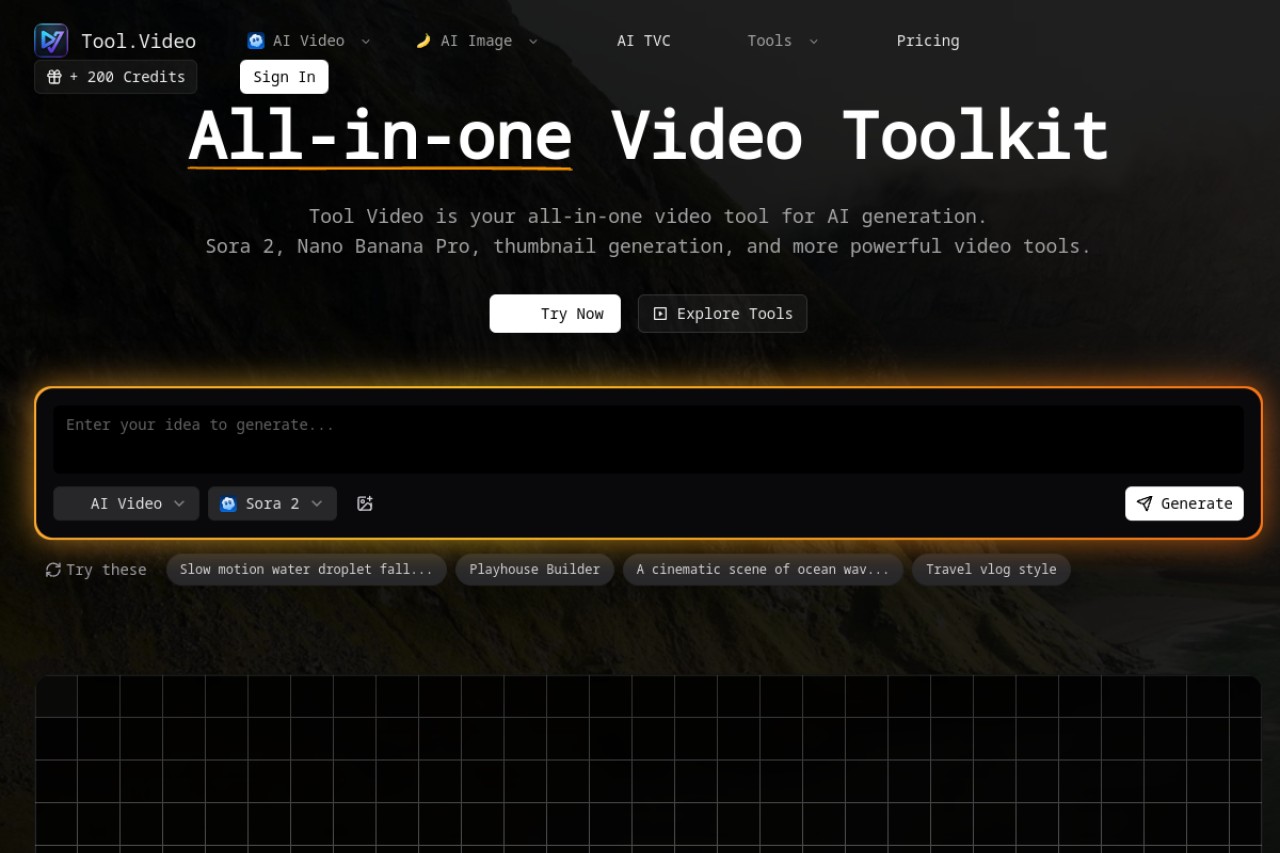Click the Sign In button
The width and height of the screenshot is (1280, 853).
pyautogui.click(x=284, y=77)
